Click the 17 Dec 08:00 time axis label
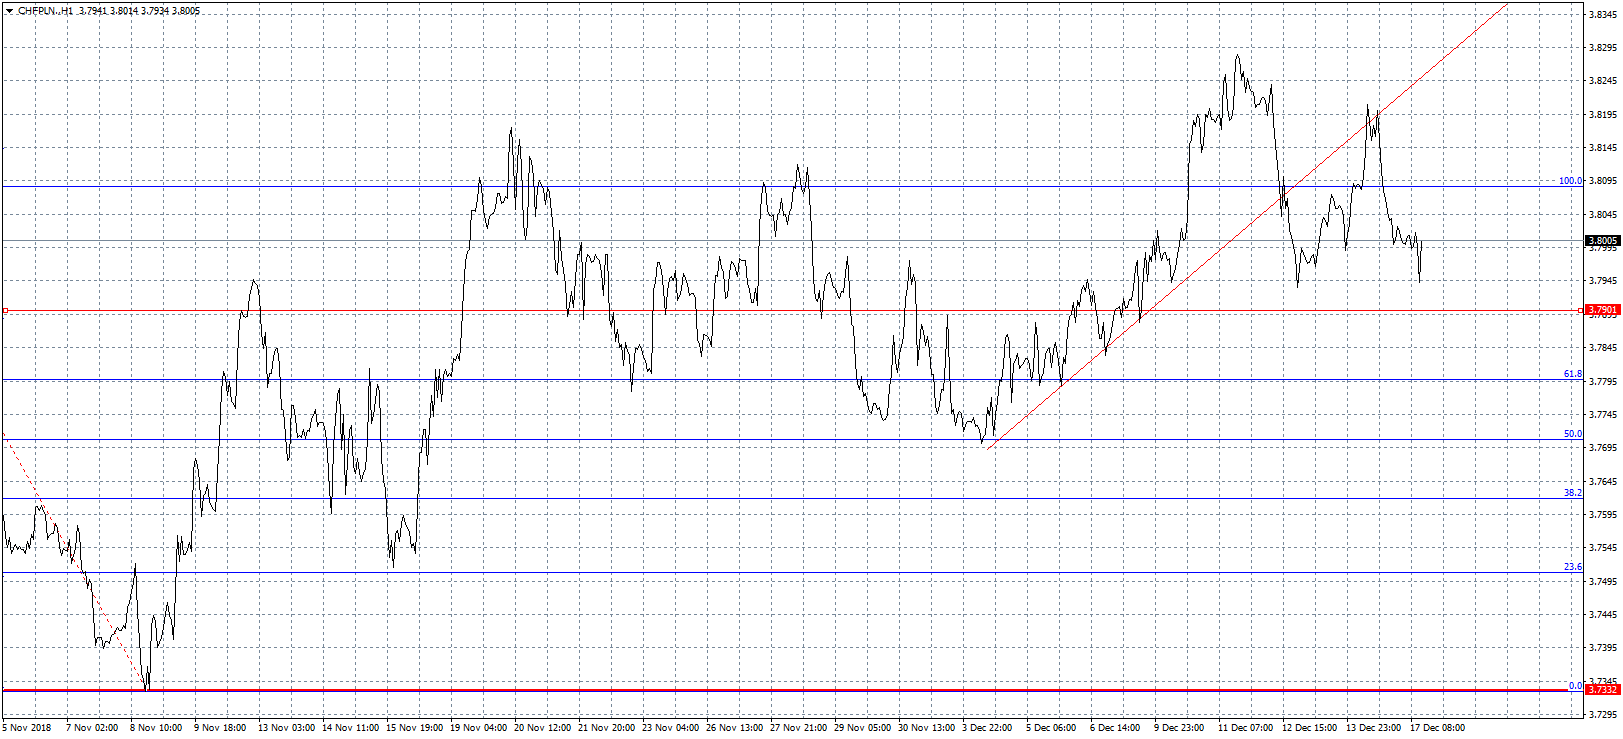 pyautogui.click(x=1437, y=728)
